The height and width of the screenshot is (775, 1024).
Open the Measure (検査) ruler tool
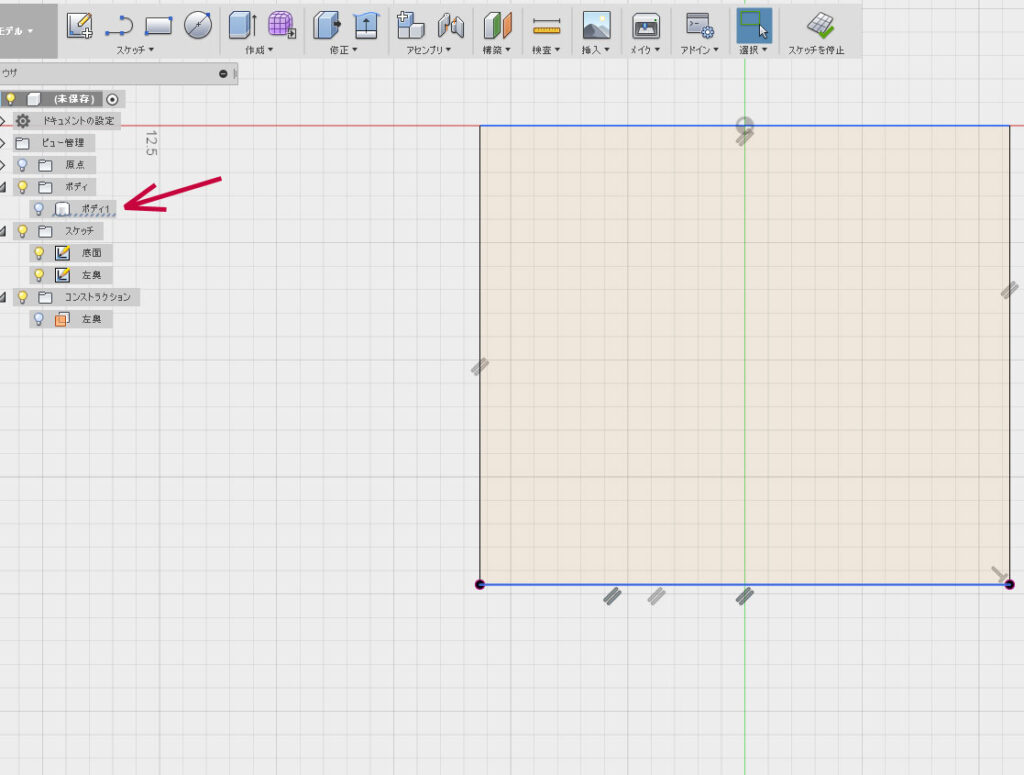point(546,26)
